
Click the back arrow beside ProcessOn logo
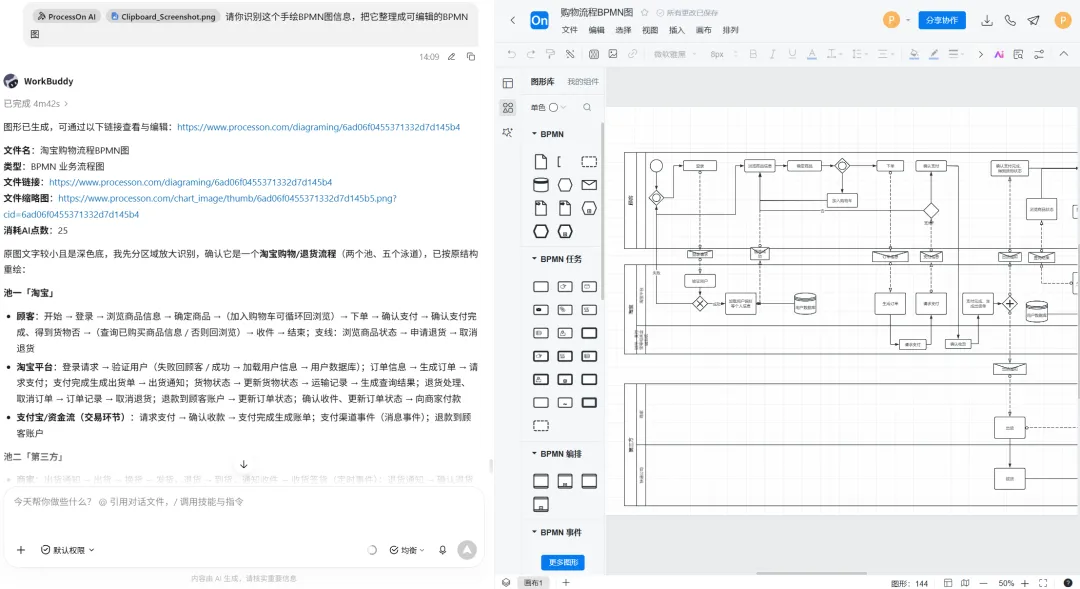pyautogui.click(x=512, y=20)
